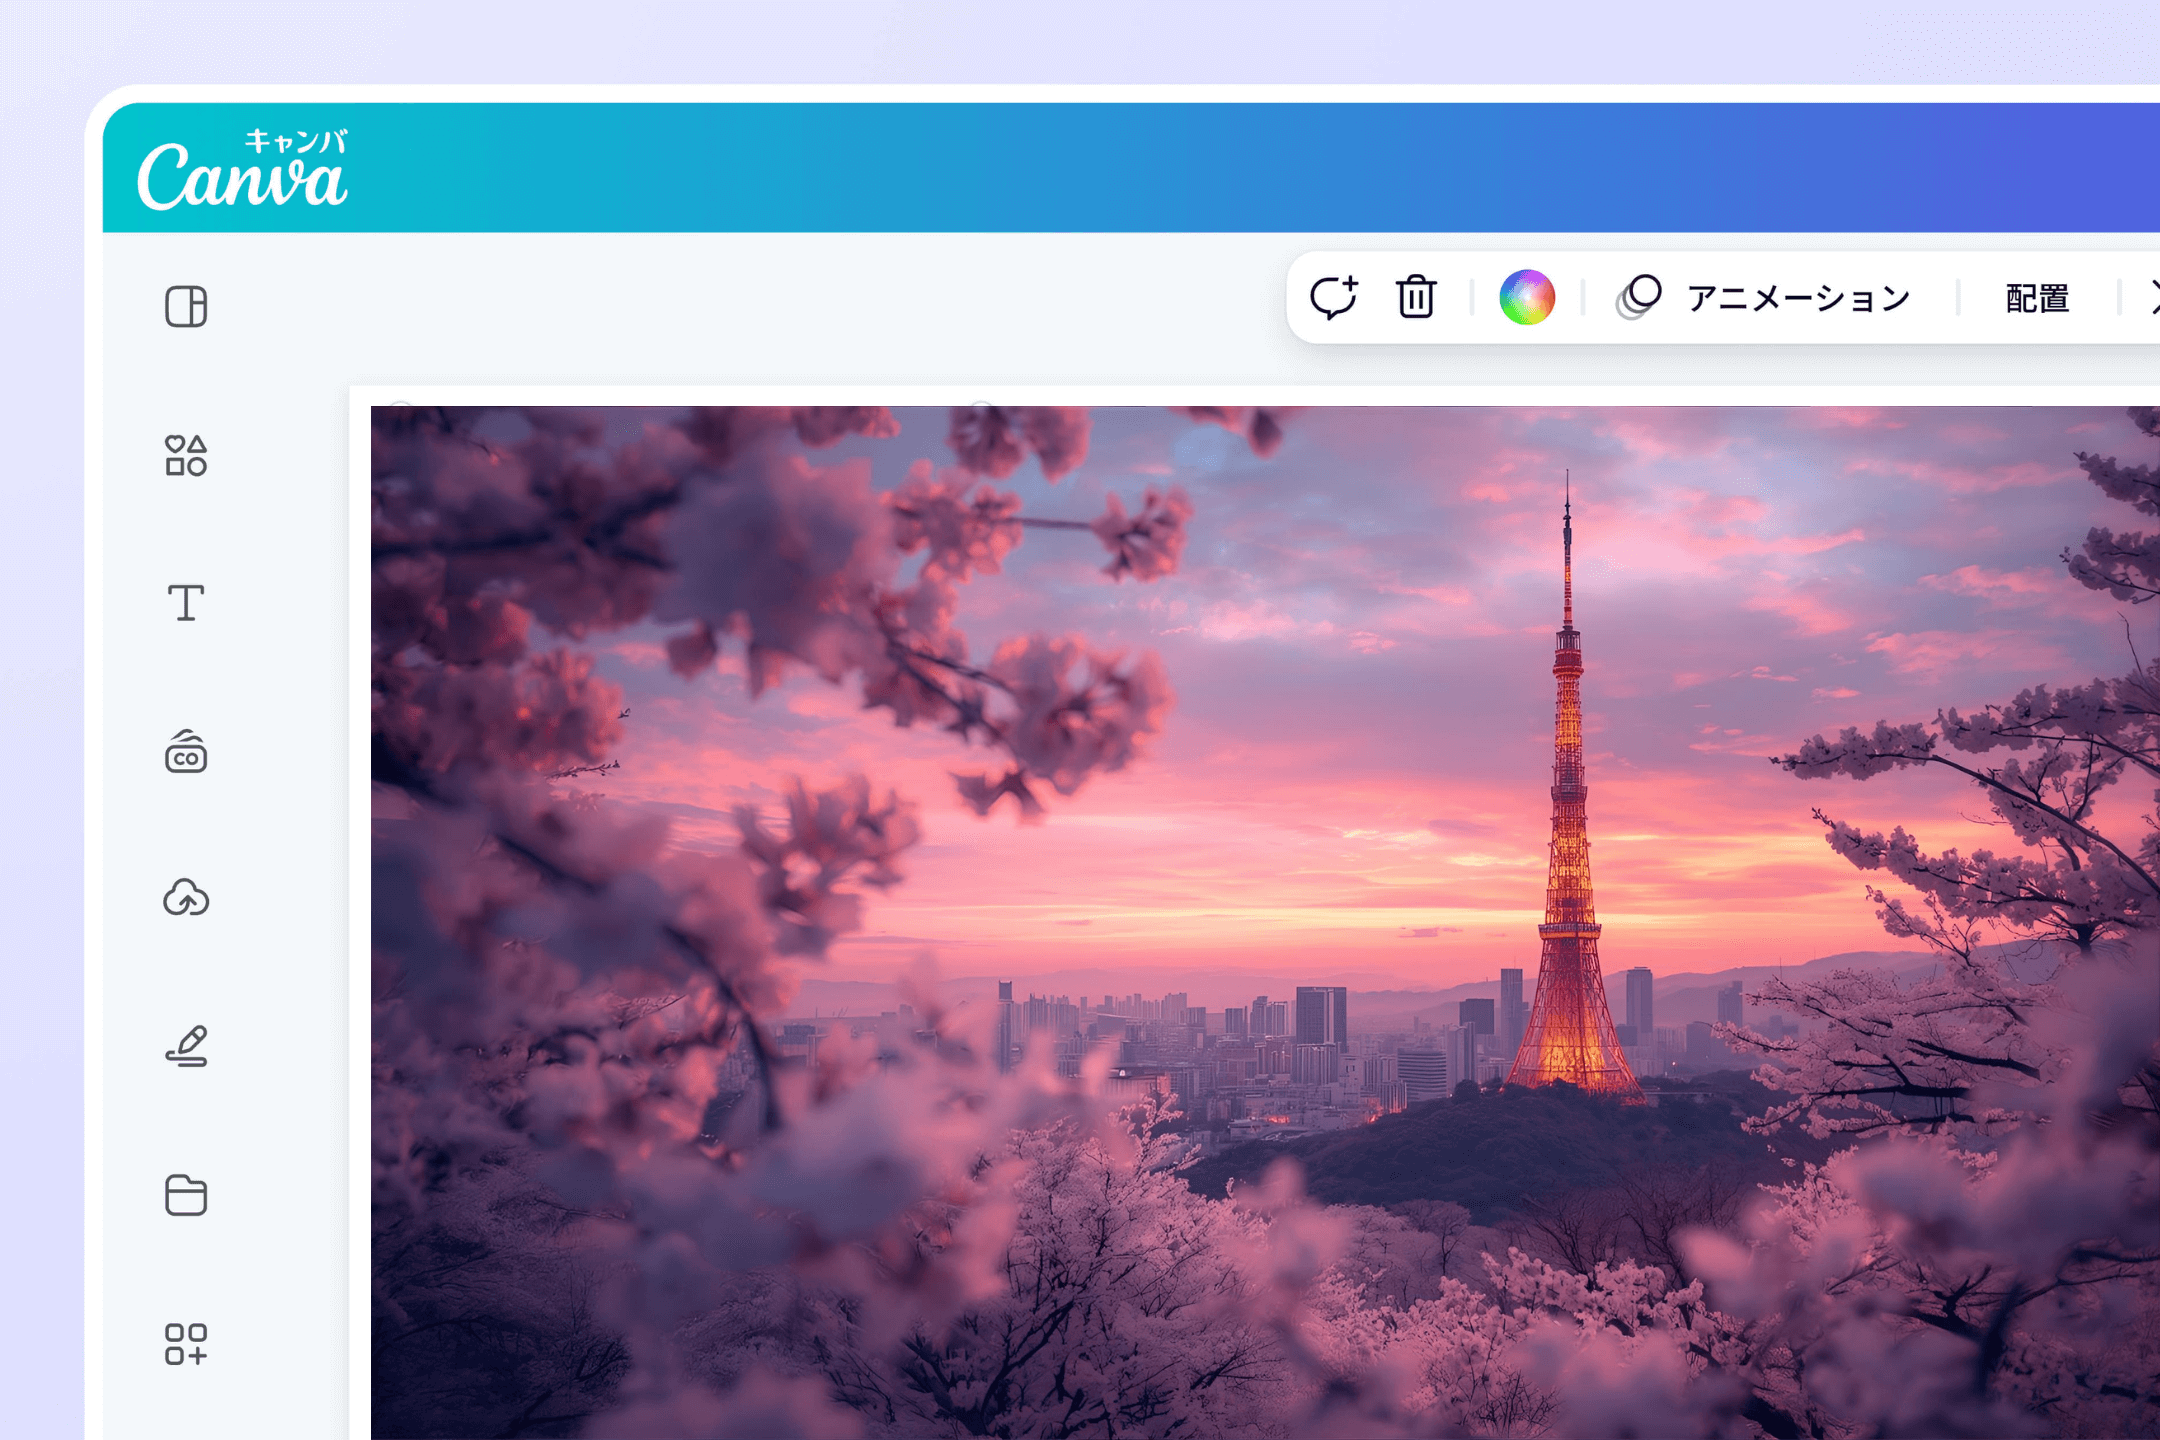
Task: Click the overlapping circles animation icon
Action: click(x=1638, y=298)
